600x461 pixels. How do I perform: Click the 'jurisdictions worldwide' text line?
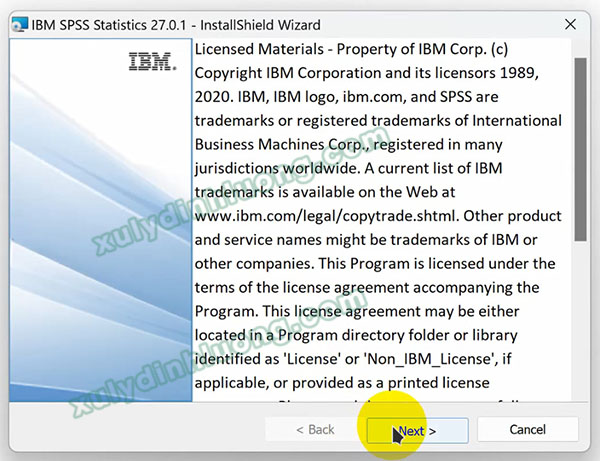(348, 169)
